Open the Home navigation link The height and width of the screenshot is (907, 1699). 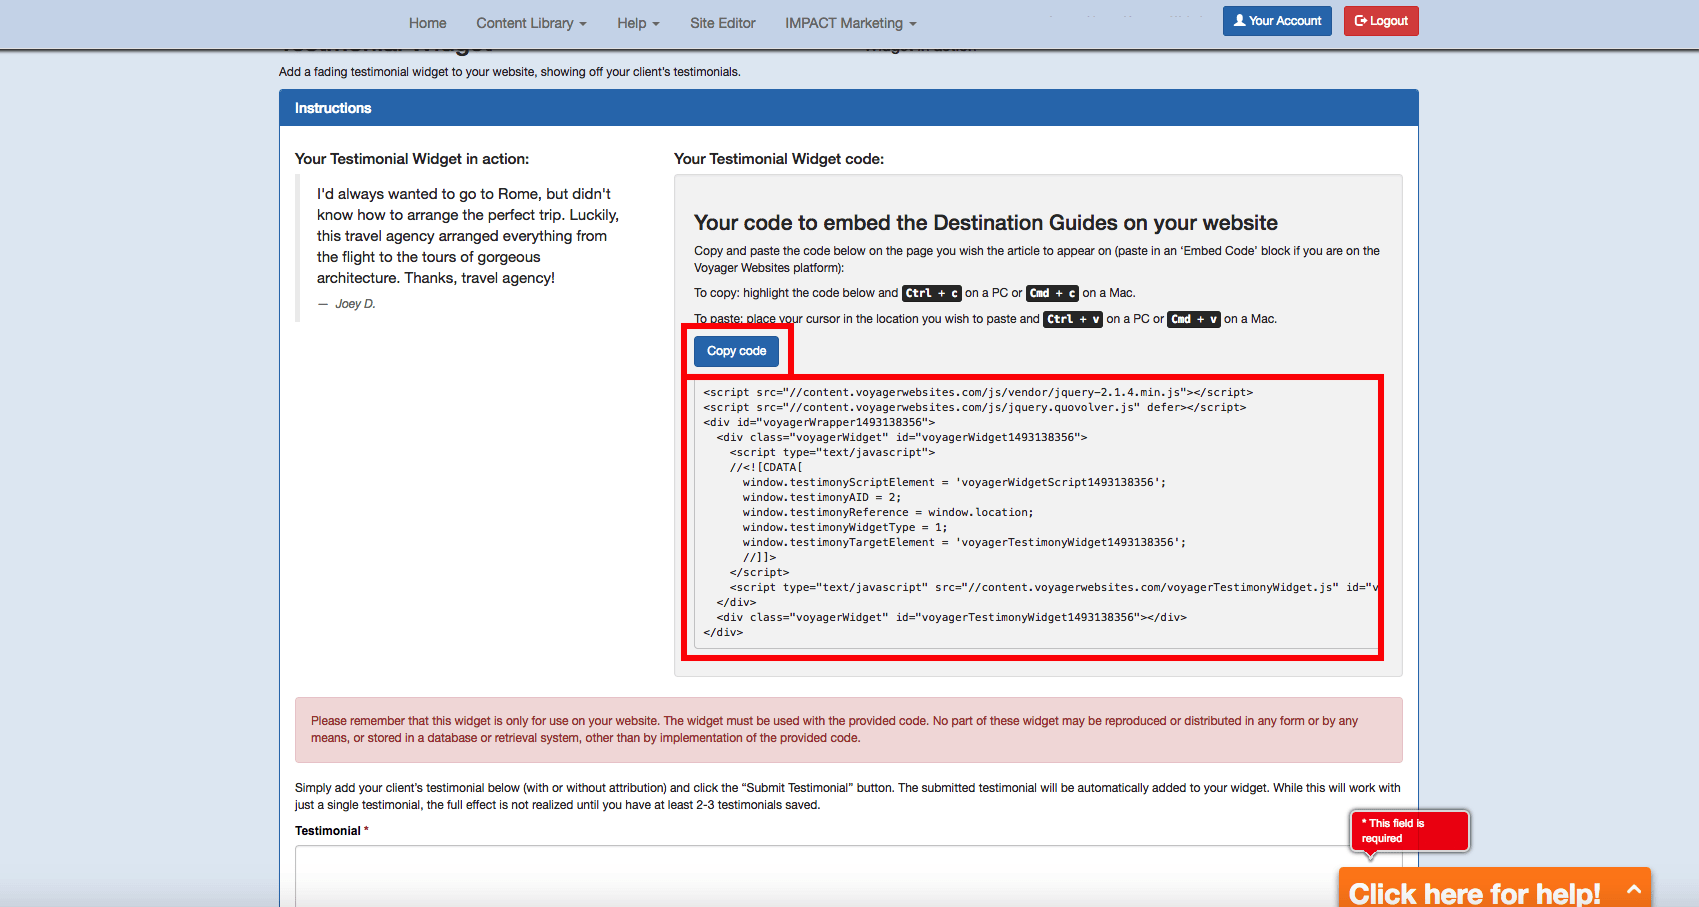click(427, 23)
